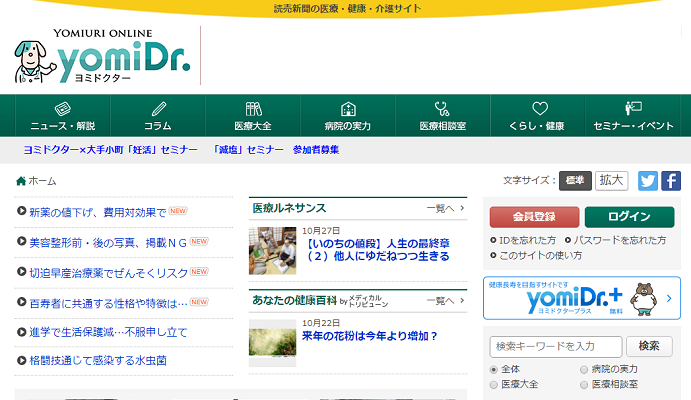Select the 全体 search scope radio button
The image size is (691, 400).
[x=494, y=370]
